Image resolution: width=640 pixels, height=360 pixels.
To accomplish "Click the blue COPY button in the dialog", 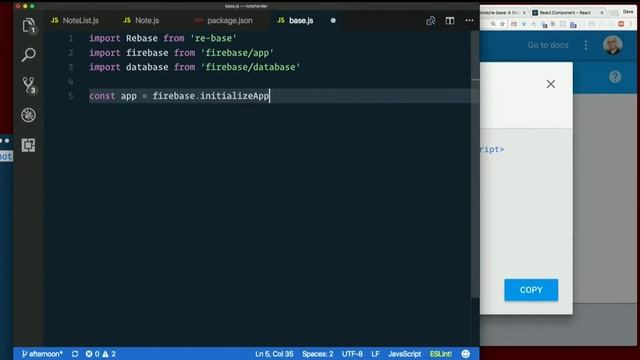I will [531, 290].
